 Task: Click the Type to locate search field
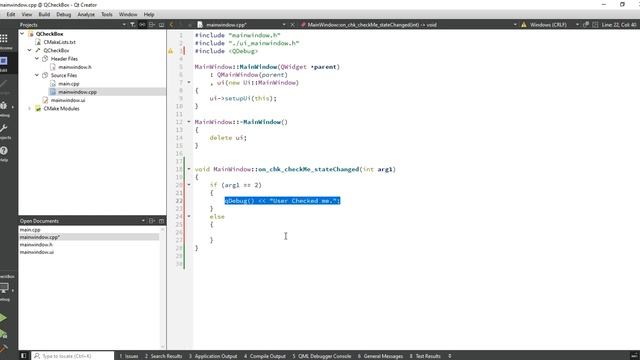tap(73, 356)
